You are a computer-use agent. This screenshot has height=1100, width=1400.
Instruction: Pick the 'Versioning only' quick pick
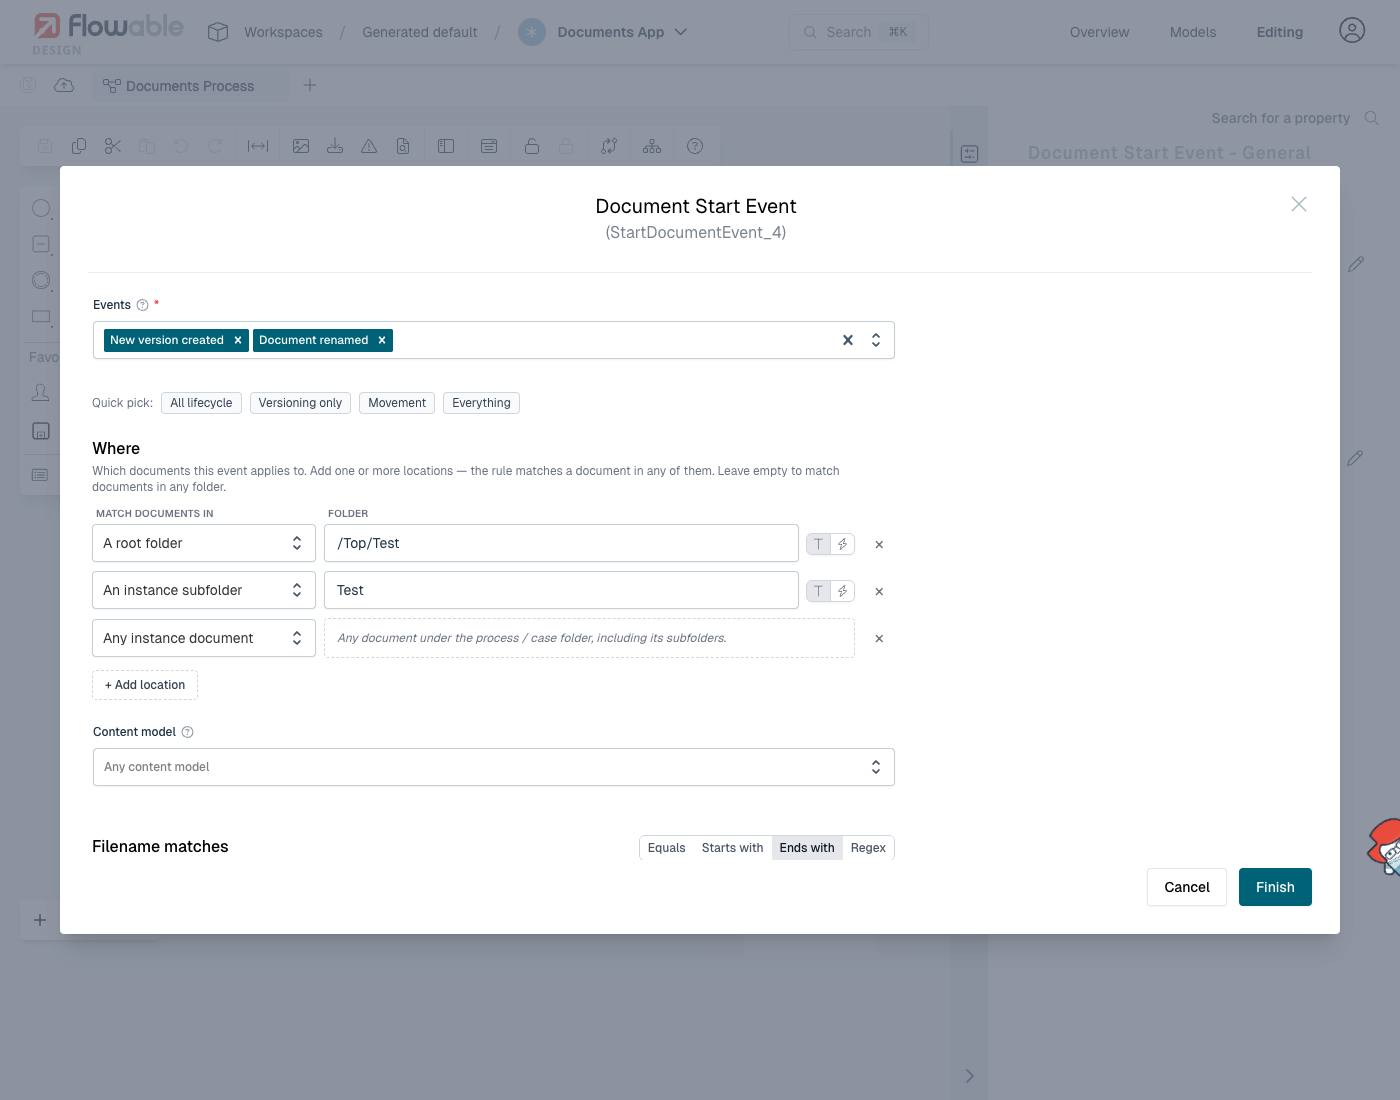point(300,403)
